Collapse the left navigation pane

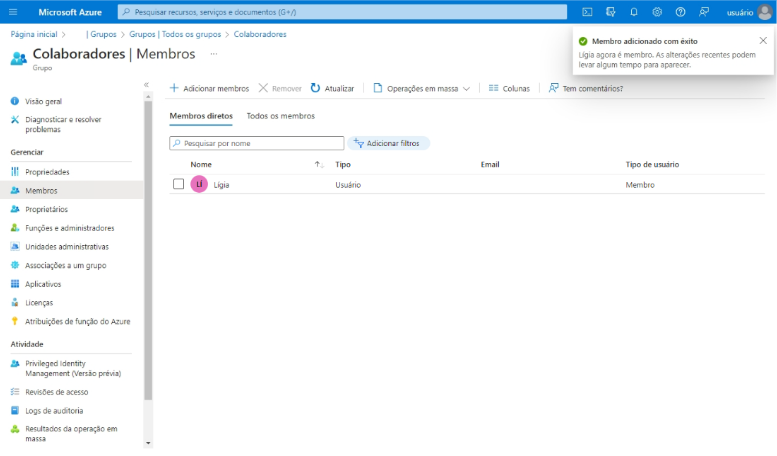click(x=146, y=85)
